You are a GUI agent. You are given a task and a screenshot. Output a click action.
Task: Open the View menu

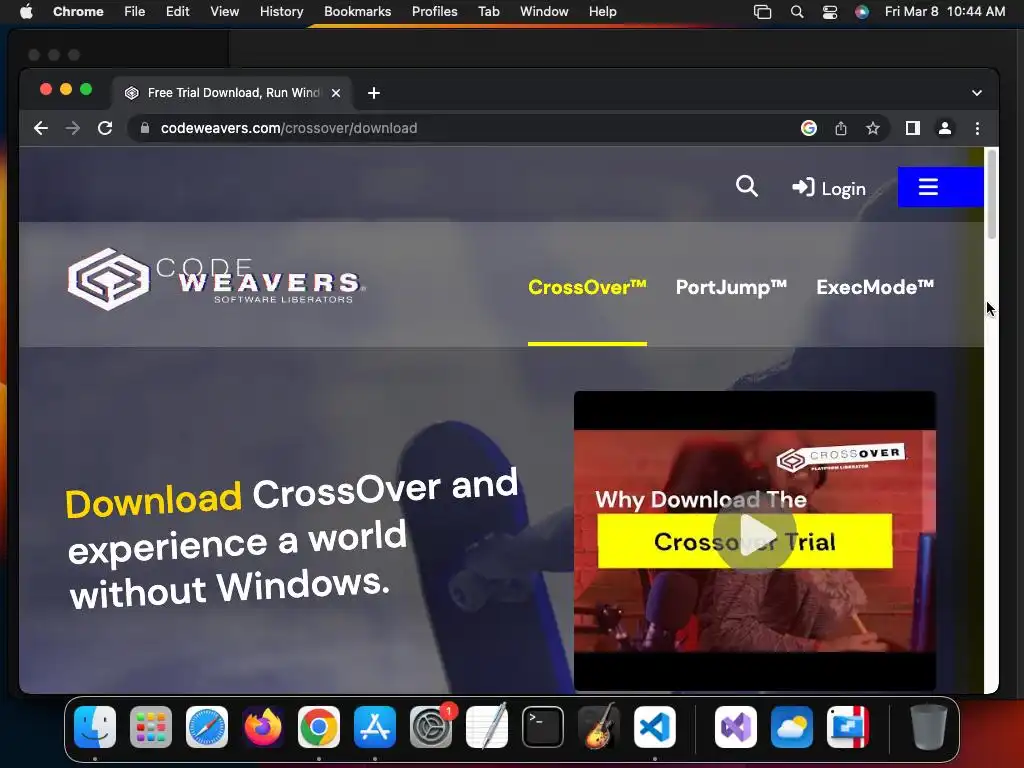click(224, 11)
